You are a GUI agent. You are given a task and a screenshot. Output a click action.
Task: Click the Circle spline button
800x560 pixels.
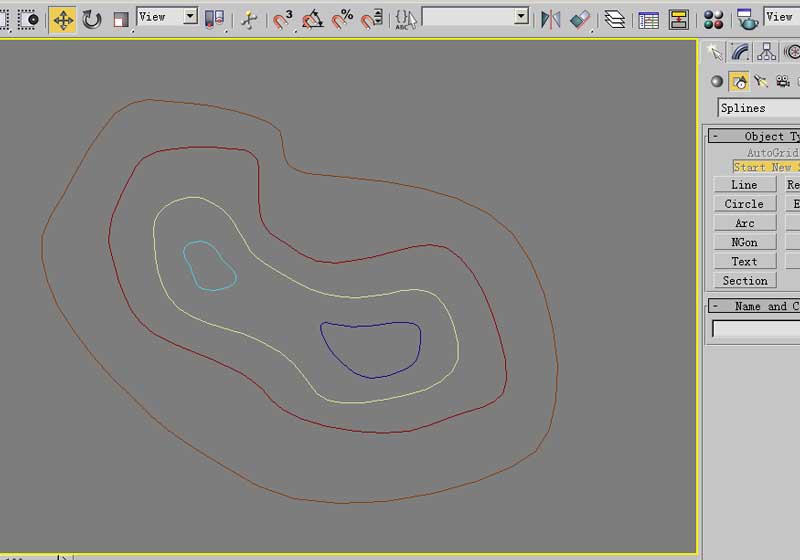tap(744, 204)
